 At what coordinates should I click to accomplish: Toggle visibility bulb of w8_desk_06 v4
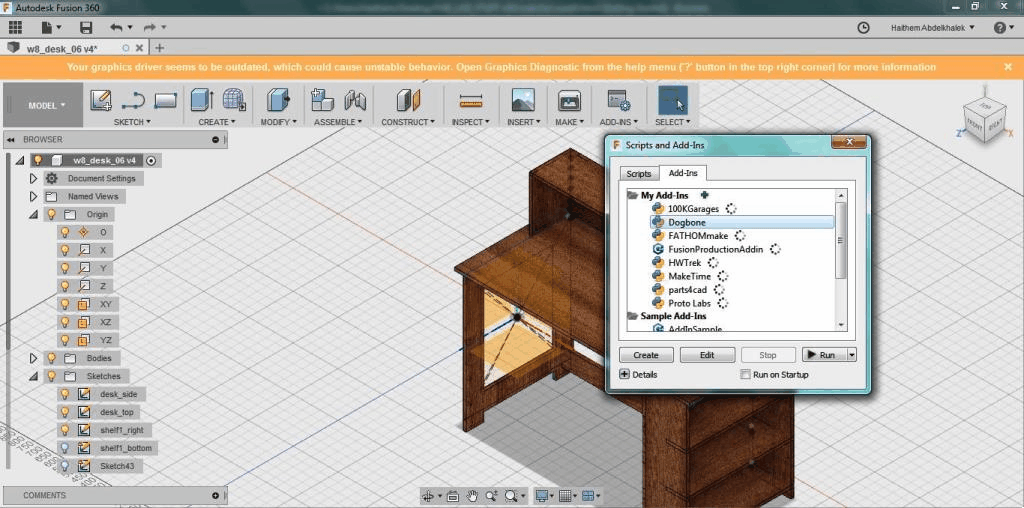38,160
